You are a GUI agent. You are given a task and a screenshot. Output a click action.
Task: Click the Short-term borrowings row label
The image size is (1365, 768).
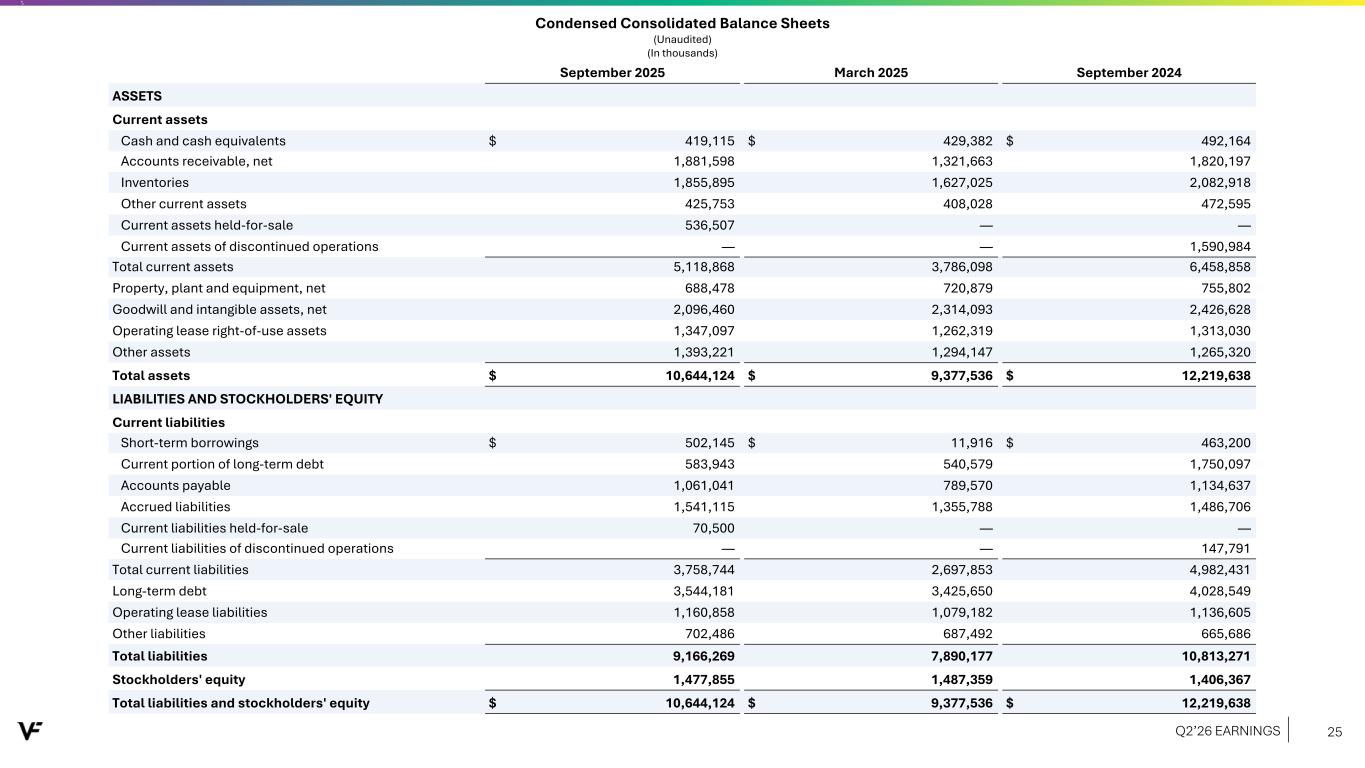click(189, 443)
